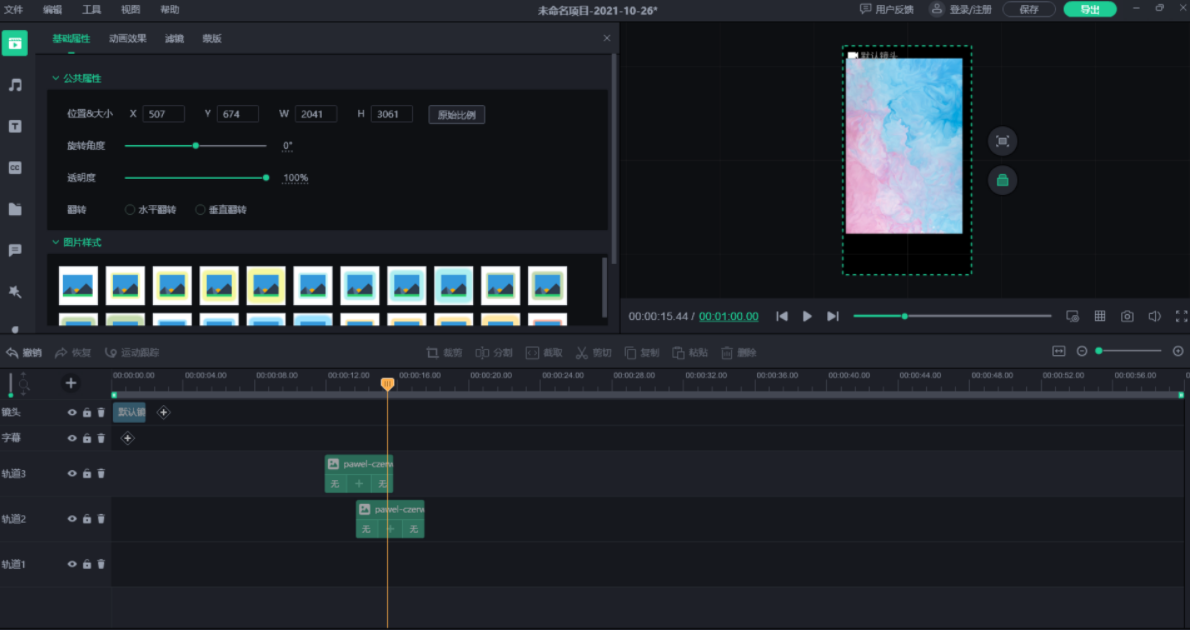
Task: Lock the 轨道2 track
Action: (87, 519)
